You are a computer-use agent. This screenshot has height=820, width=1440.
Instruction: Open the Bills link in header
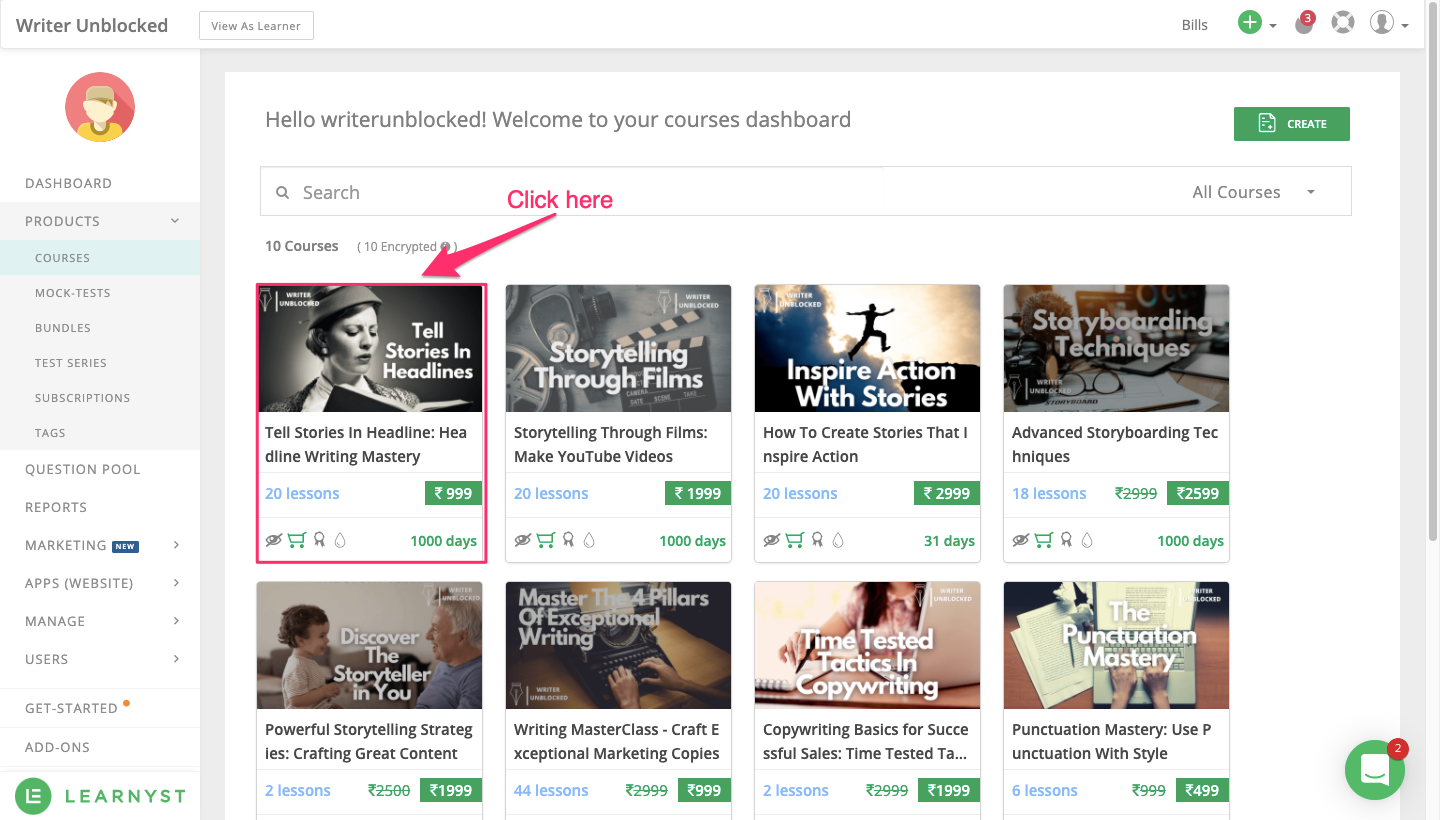coord(1195,25)
